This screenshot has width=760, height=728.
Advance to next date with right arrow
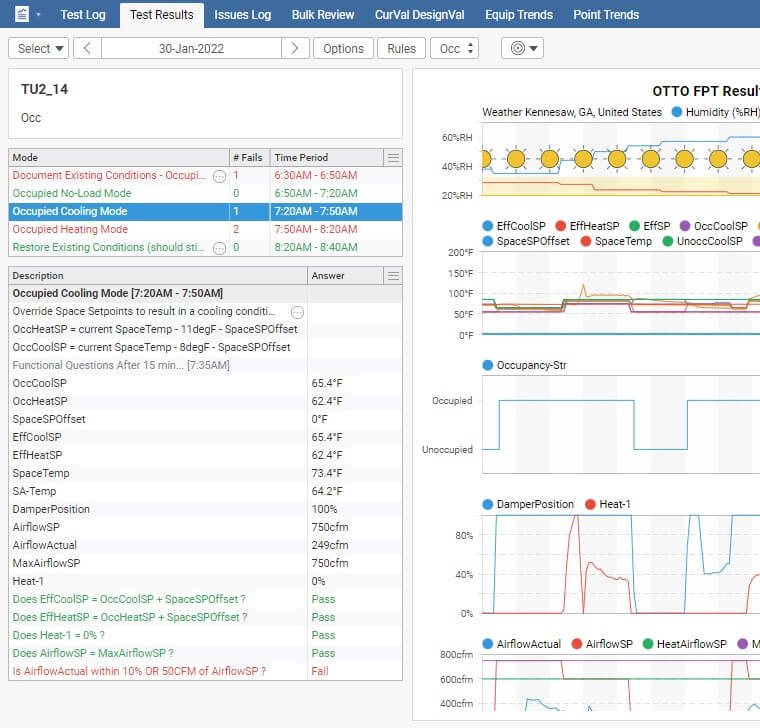point(294,48)
